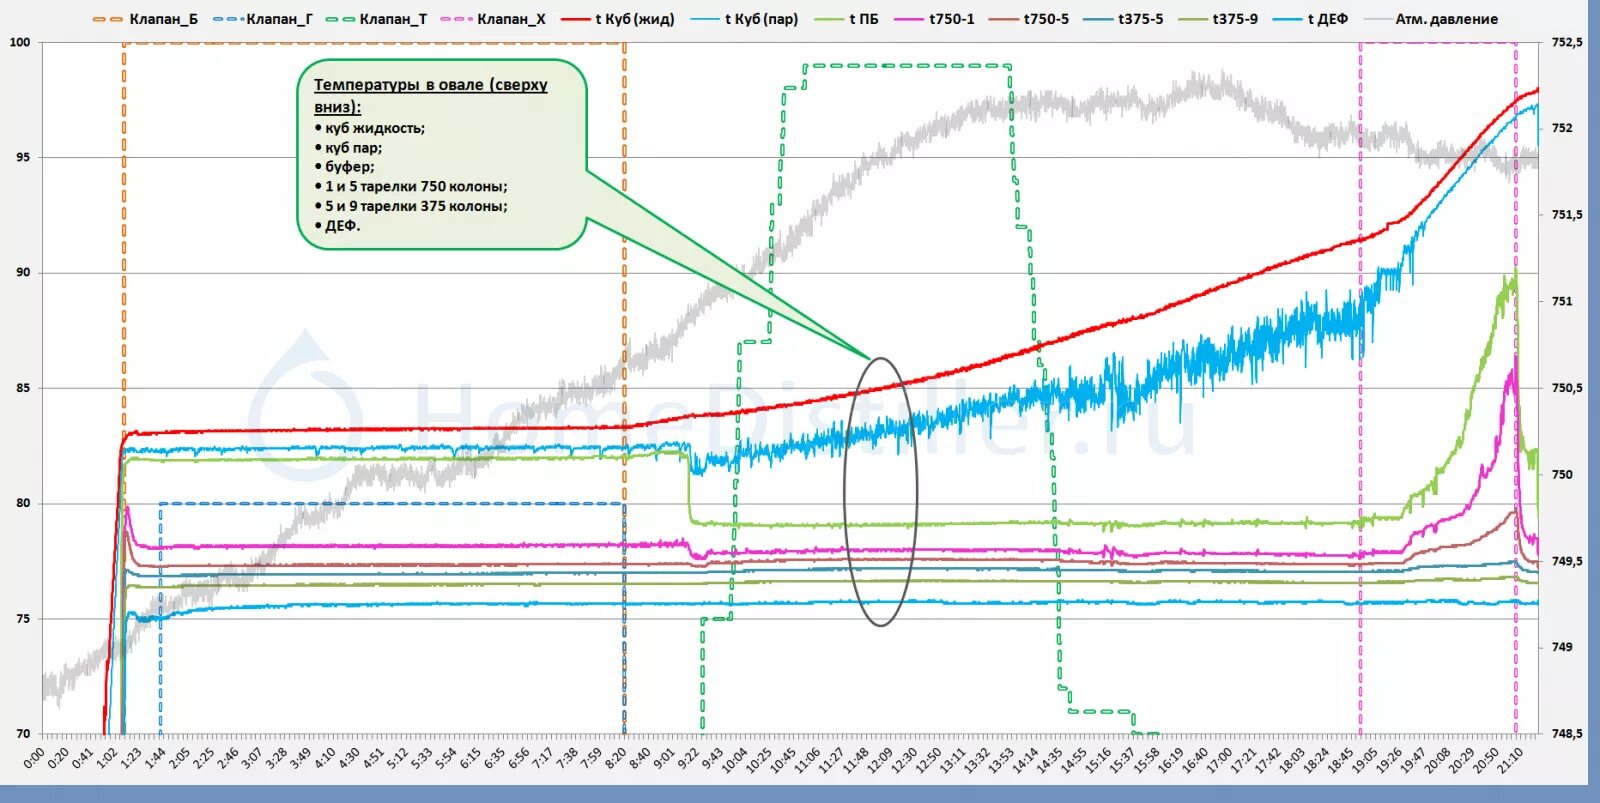Click the callout line буфер
1600x803 pixels.
(x=345, y=167)
